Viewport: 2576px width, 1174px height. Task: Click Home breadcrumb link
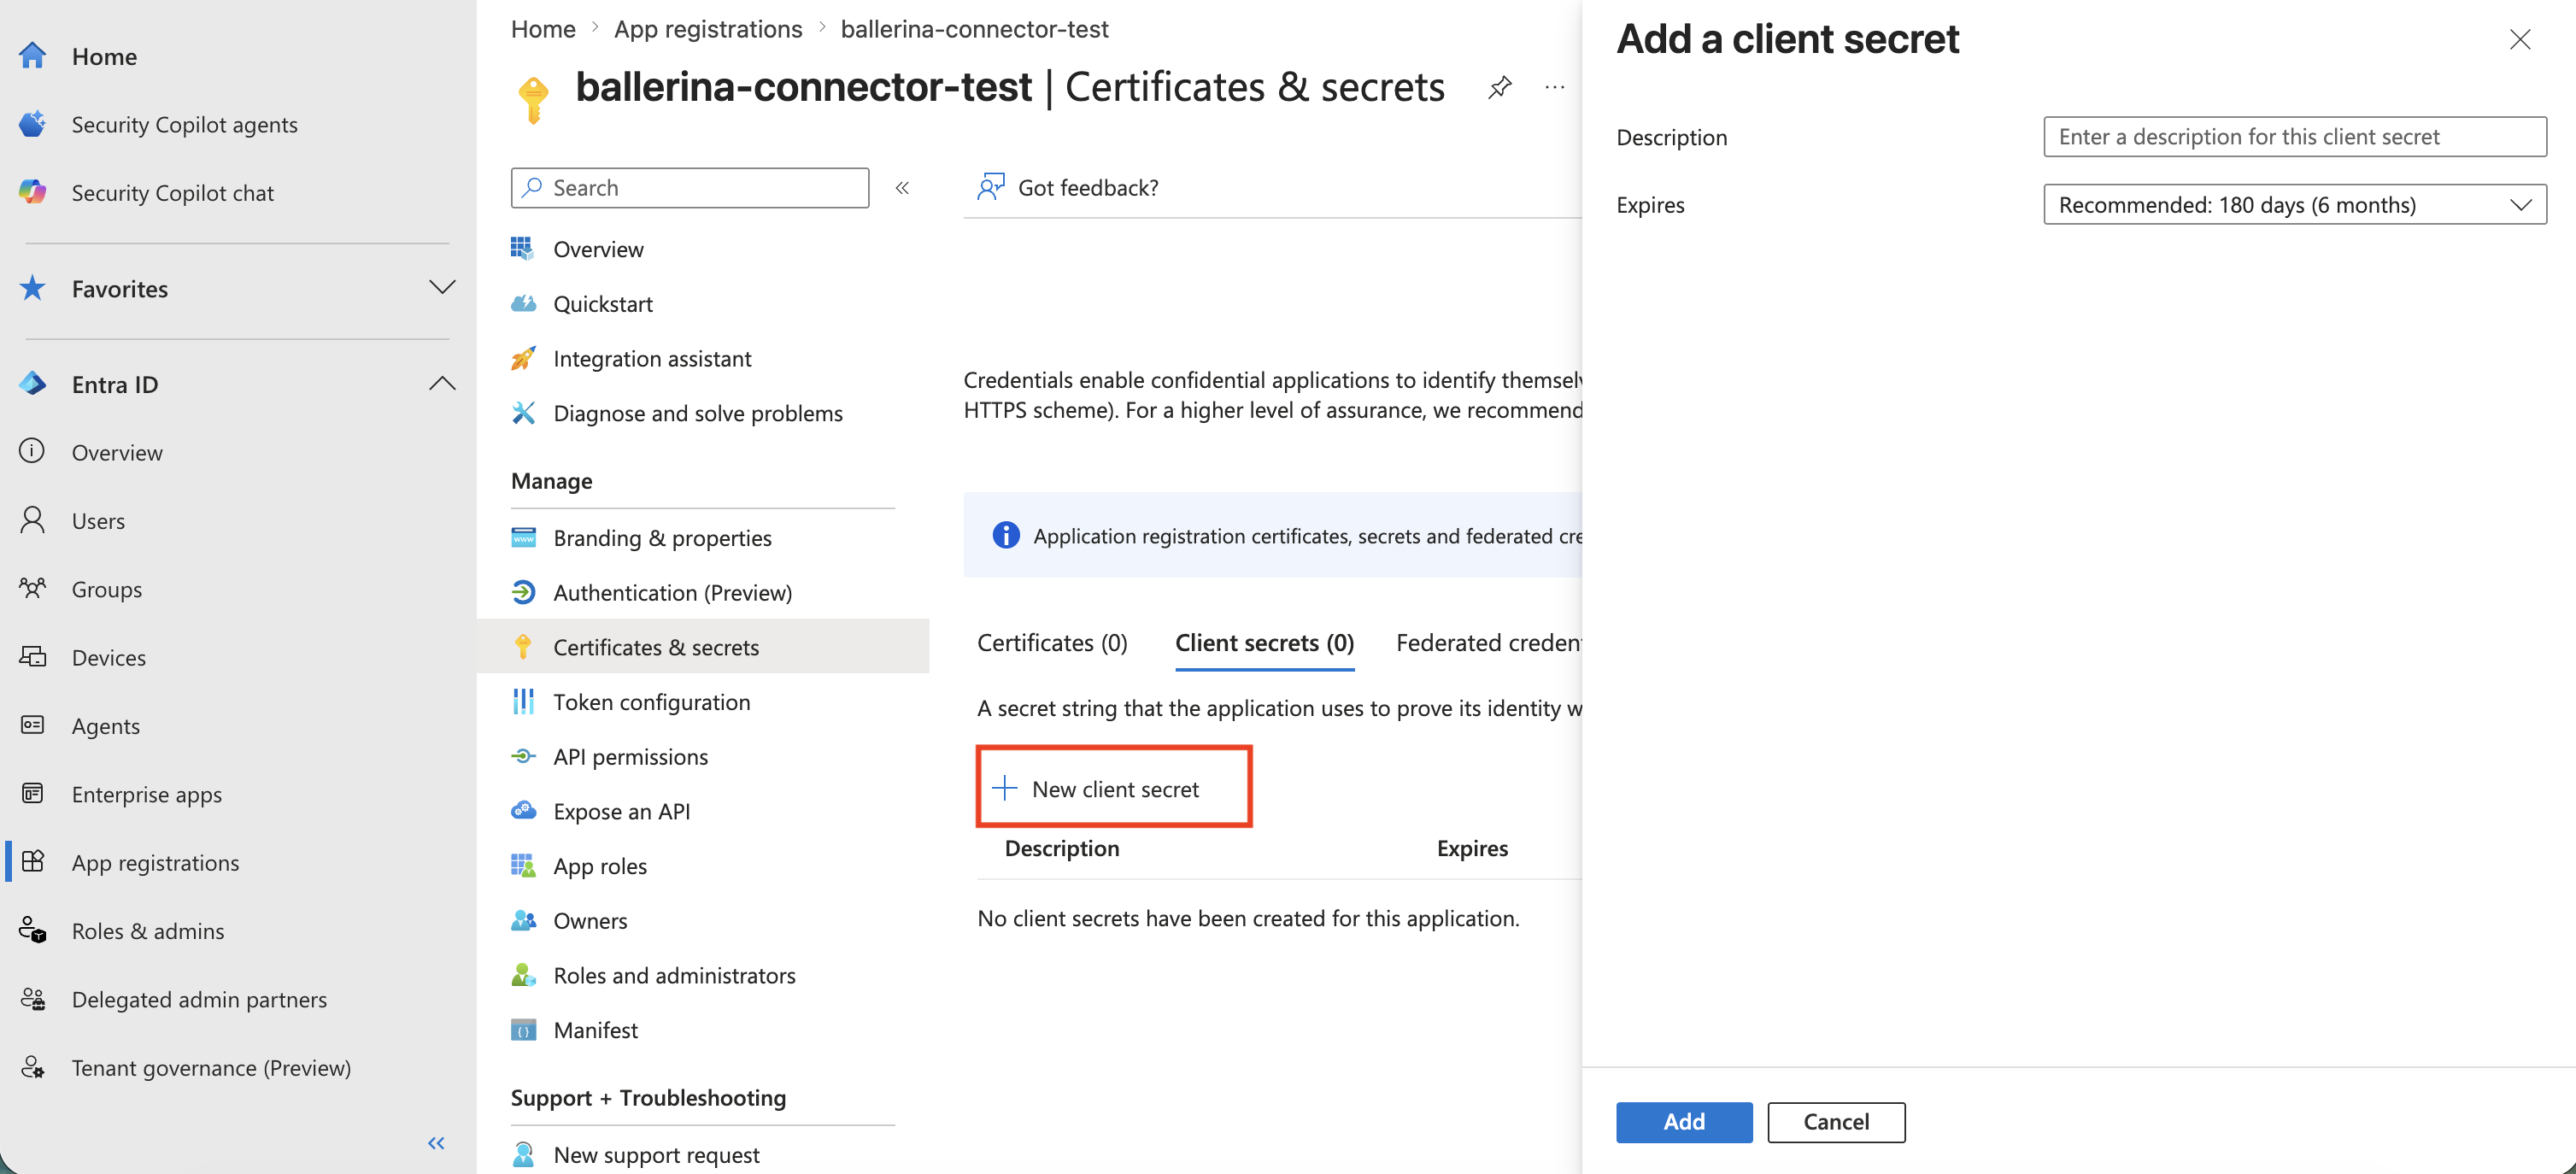coord(543,29)
